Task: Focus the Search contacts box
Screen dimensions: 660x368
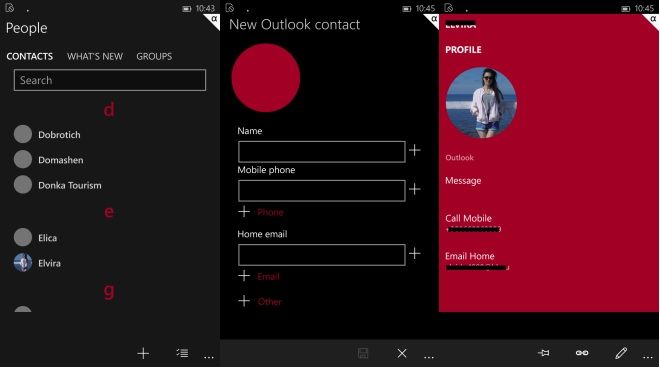Action: pos(110,80)
